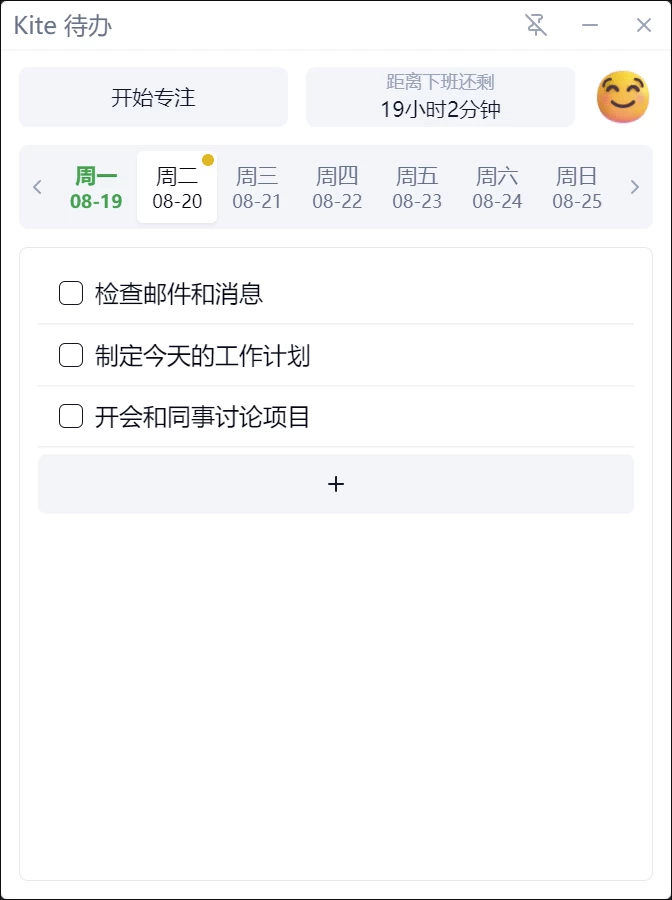Click the smiley emoji face icon
Viewport: 672px width, 900px height.
(622, 96)
